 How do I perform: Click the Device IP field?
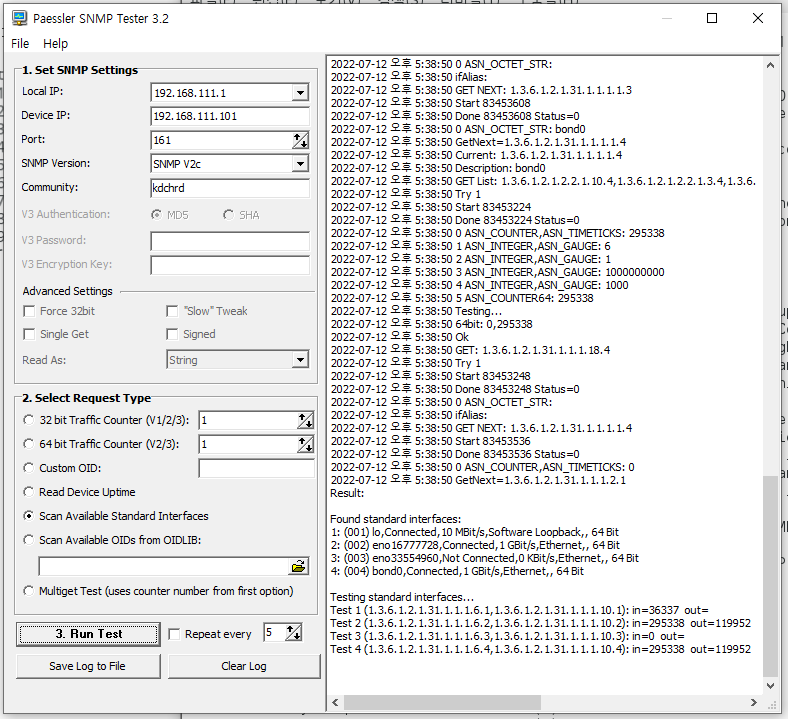(x=230, y=116)
